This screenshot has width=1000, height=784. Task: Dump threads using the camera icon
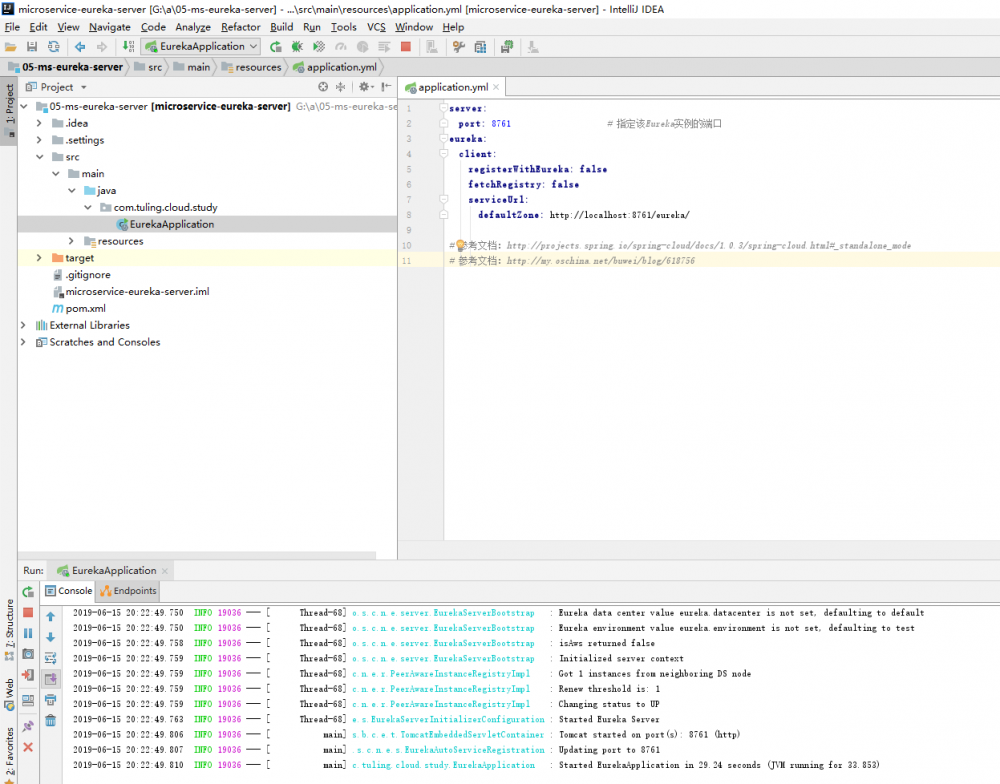tap(28, 654)
